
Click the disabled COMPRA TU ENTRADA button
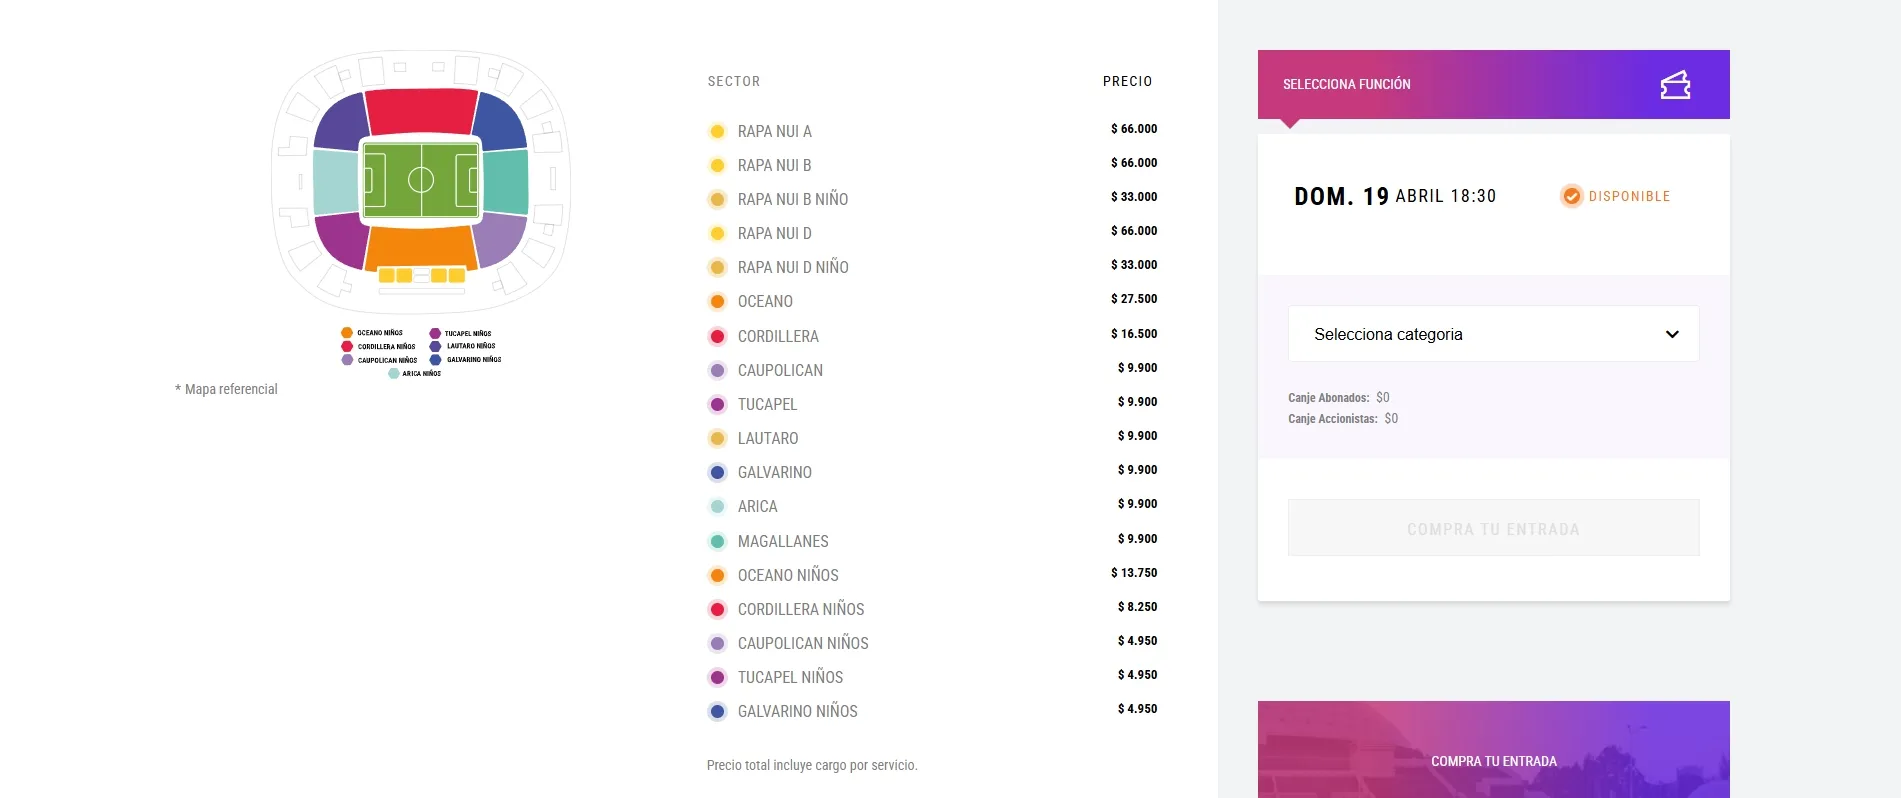click(x=1493, y=528)
